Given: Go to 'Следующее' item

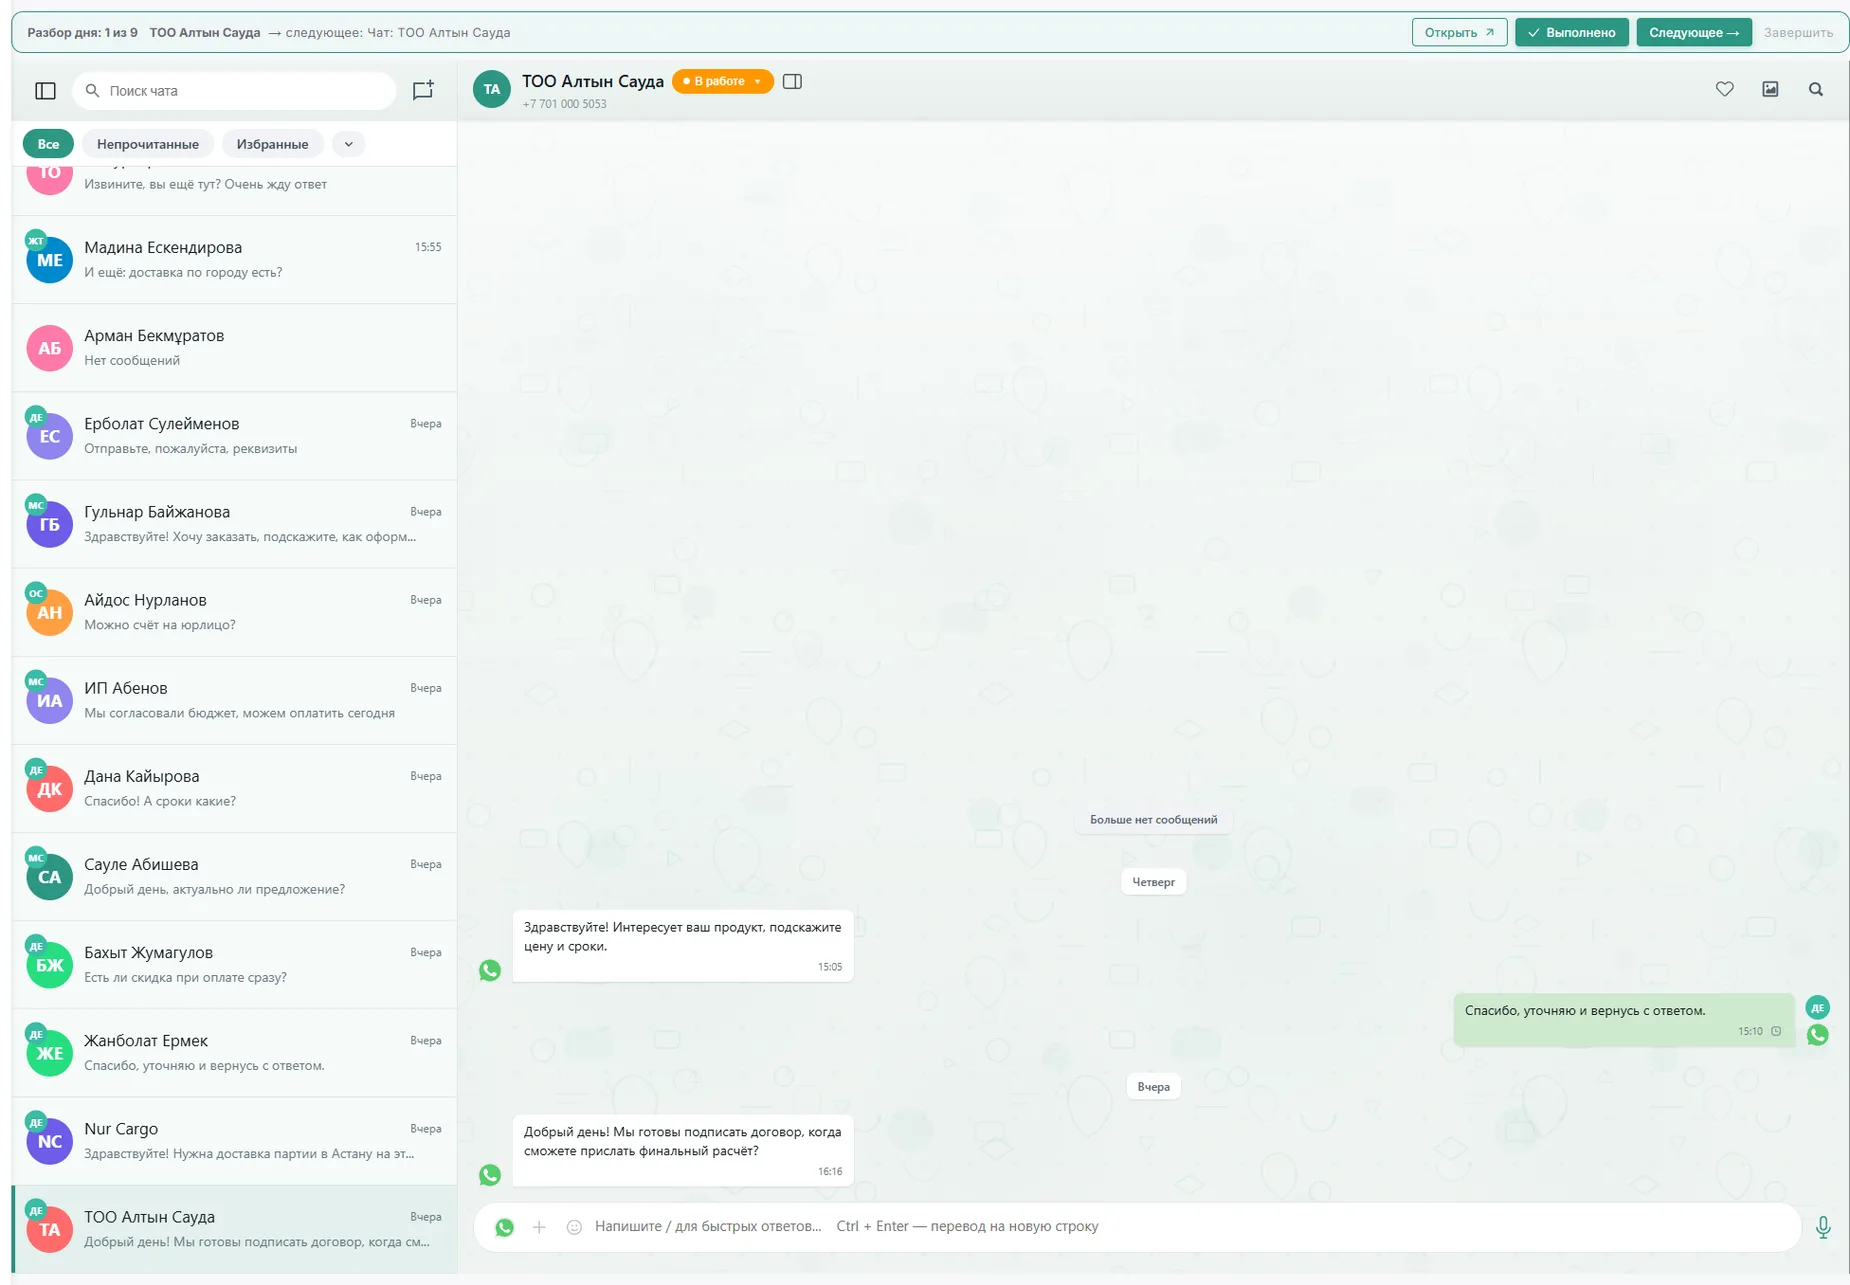Looking at the screenshot, I should pyautogui.click(x=1693, y=32).
